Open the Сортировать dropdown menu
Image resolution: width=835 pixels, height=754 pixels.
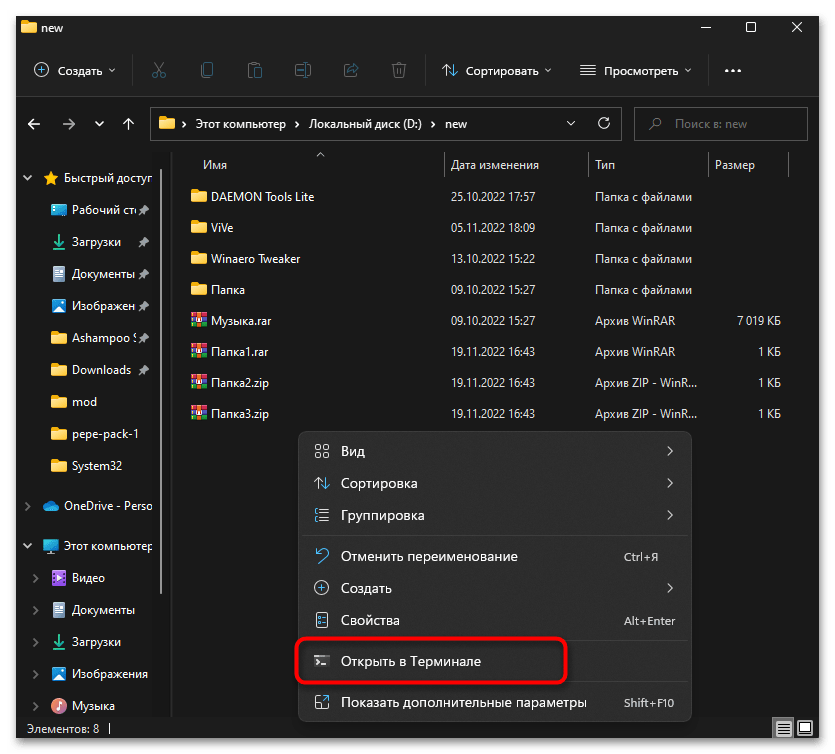[497, 70]
